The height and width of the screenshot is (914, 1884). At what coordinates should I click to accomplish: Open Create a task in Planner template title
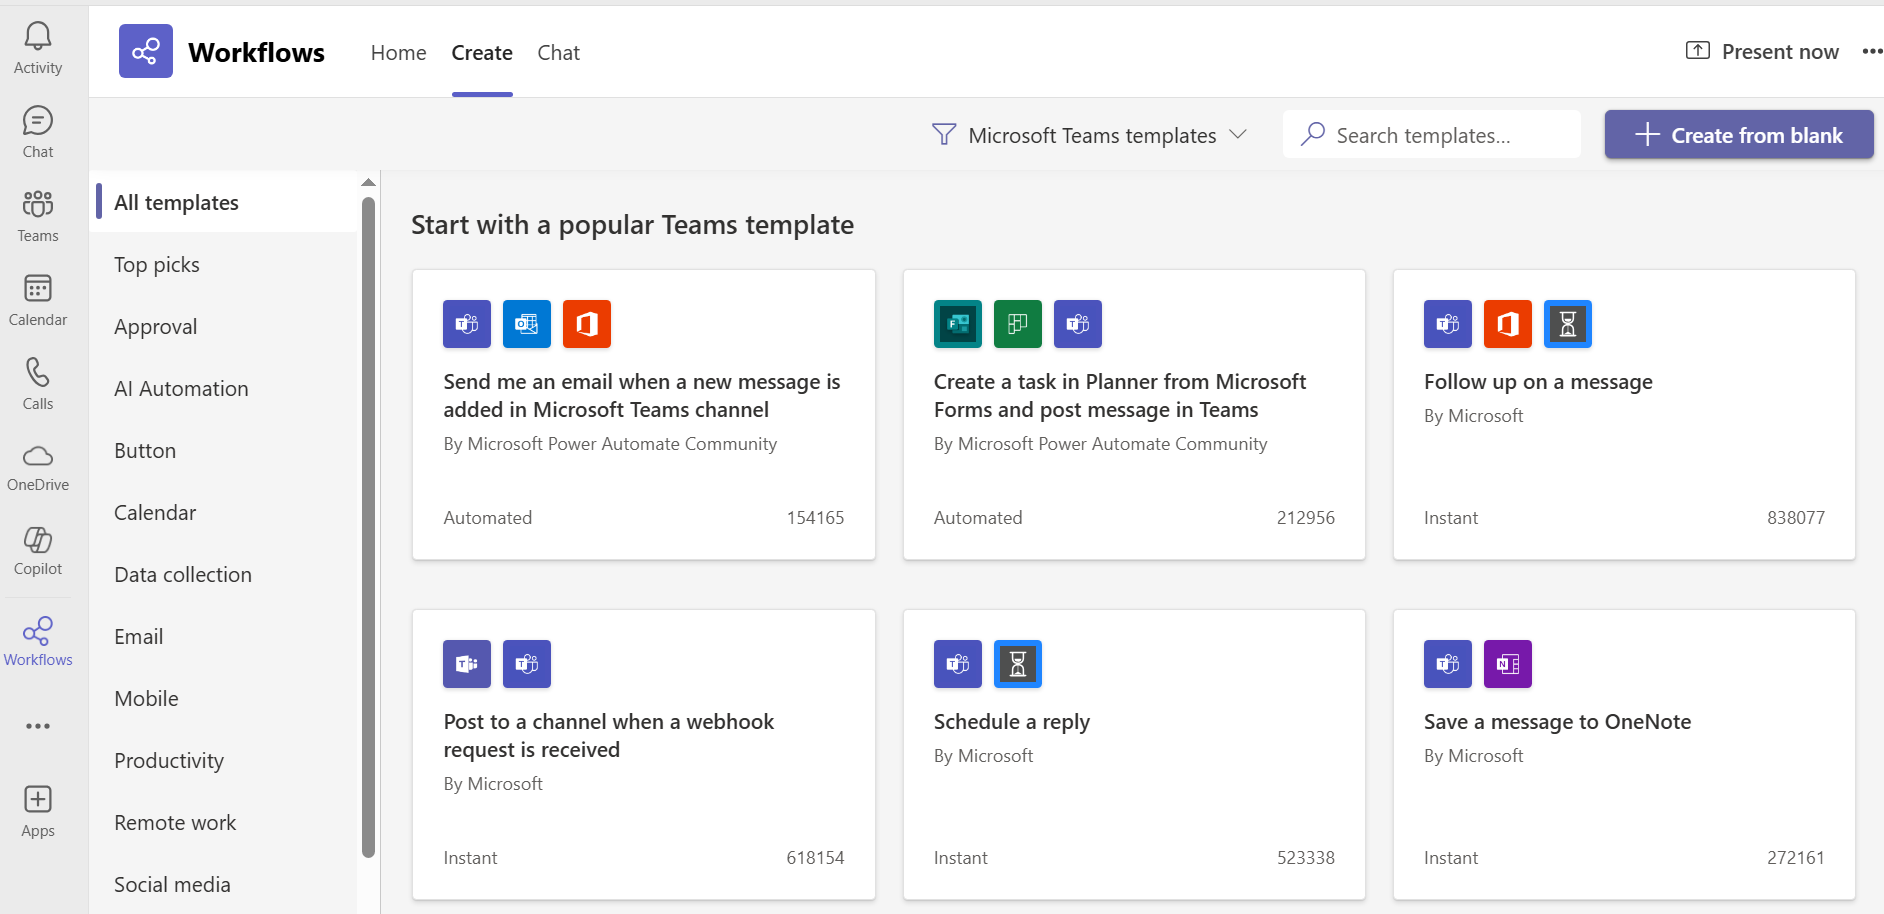coord(1120,396)
